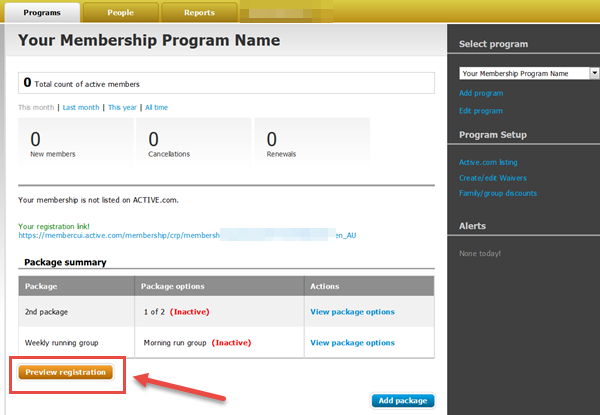Click the Renewals stat box

coord(312,143)
